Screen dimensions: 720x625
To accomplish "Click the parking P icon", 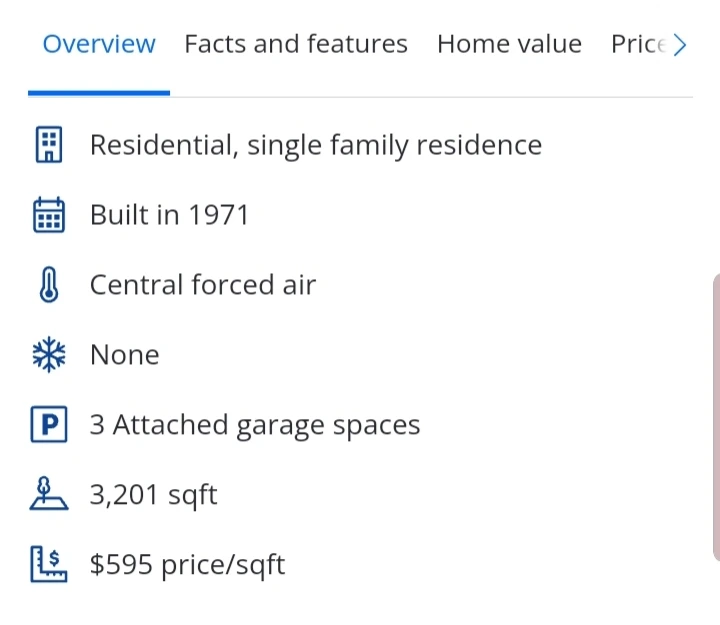I will pyautogui.click(x=48, y=426).
